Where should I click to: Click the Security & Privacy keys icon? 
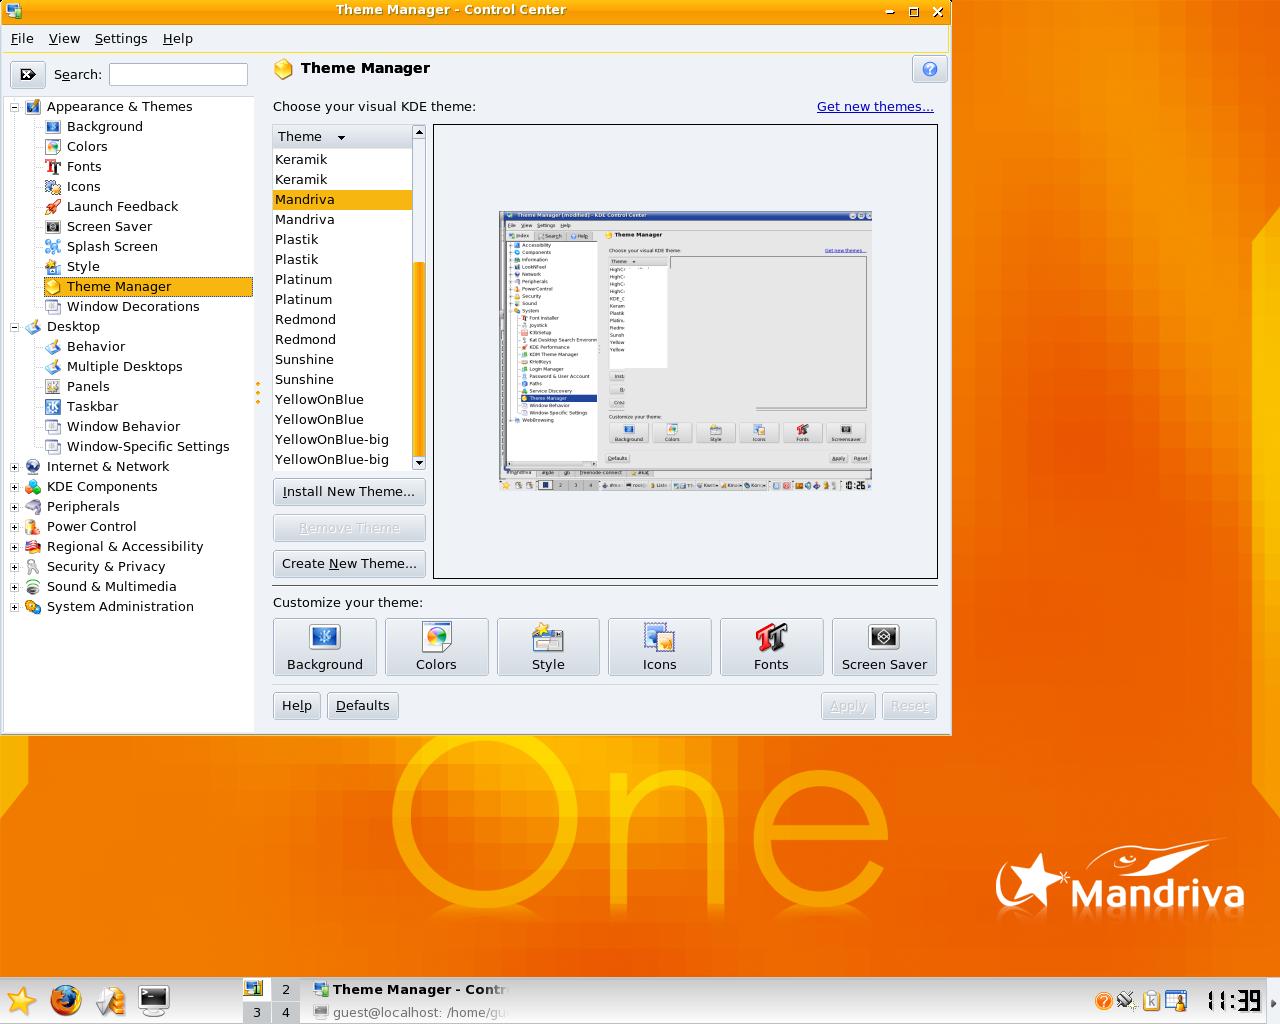33,567
